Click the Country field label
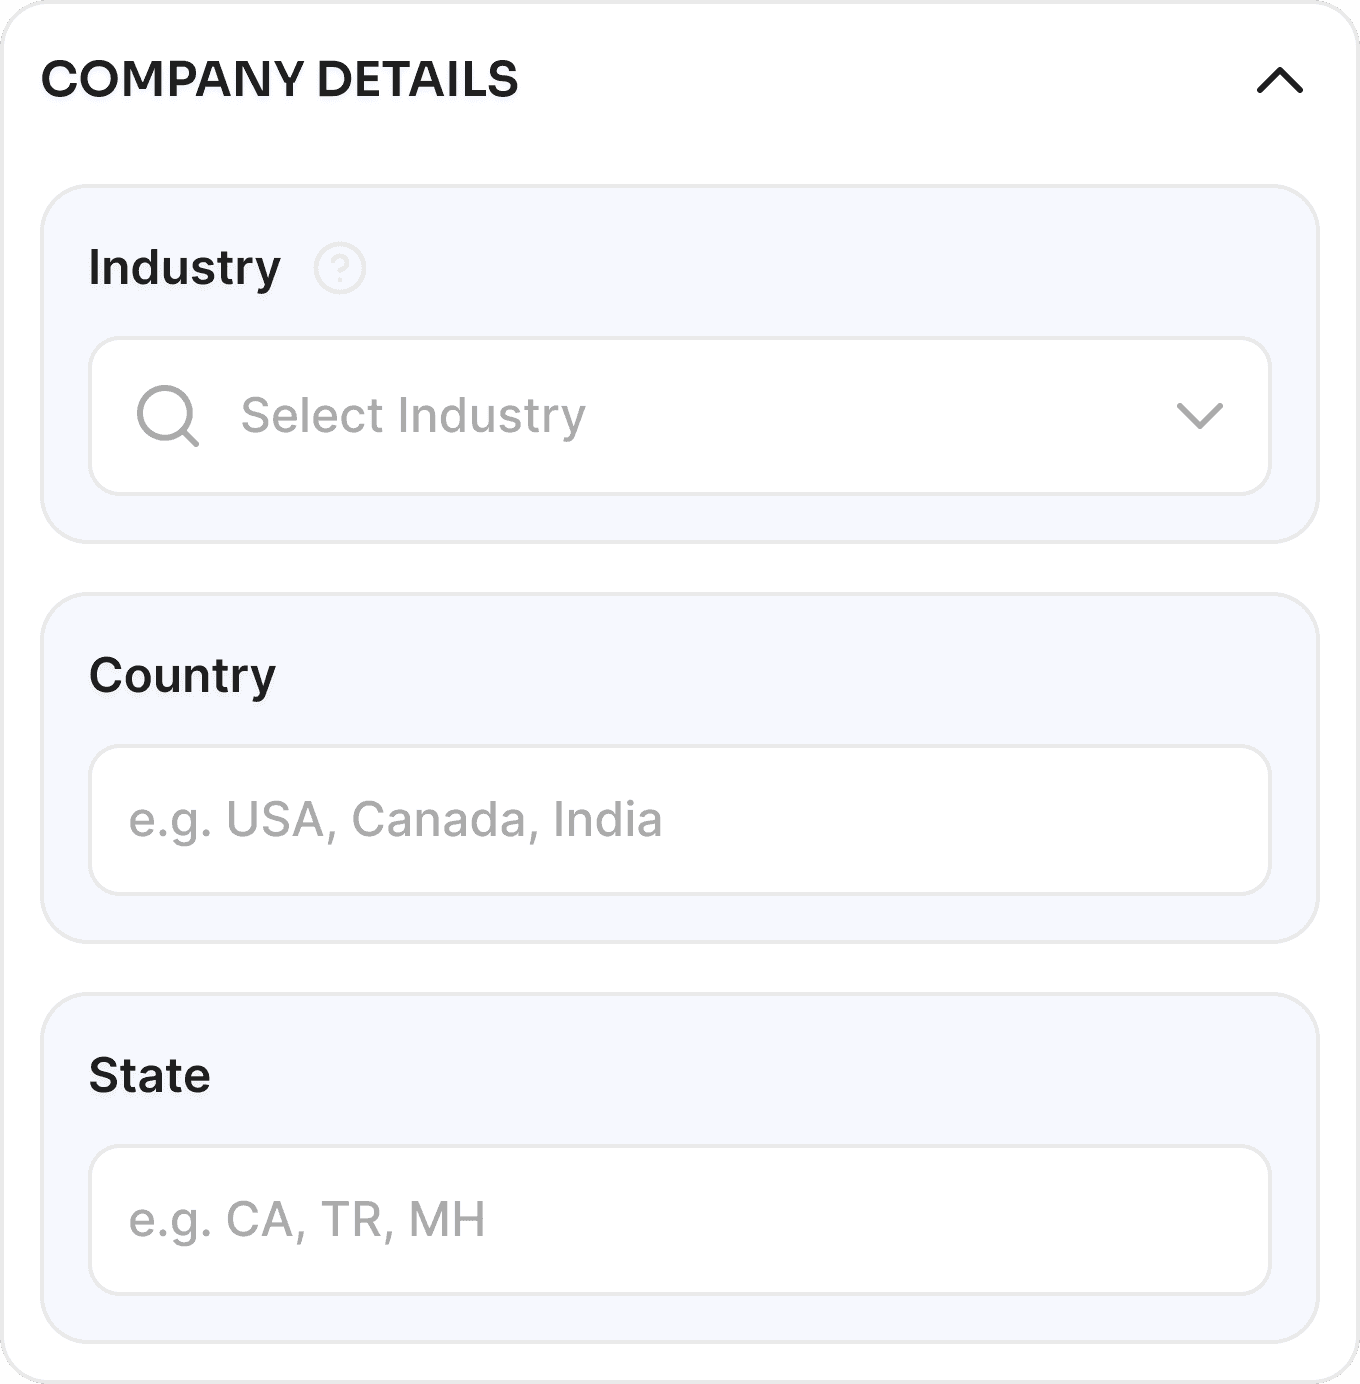The width and height of the screenshot is (1360, 1384). pos(182,676)
